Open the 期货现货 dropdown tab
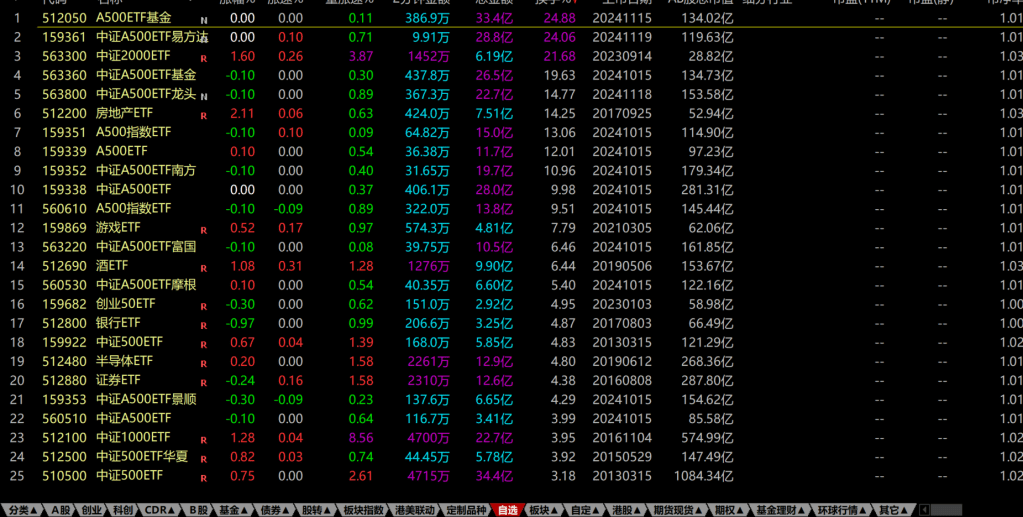The width and height of the screenshot is (1023, 517). coord(677,510)
